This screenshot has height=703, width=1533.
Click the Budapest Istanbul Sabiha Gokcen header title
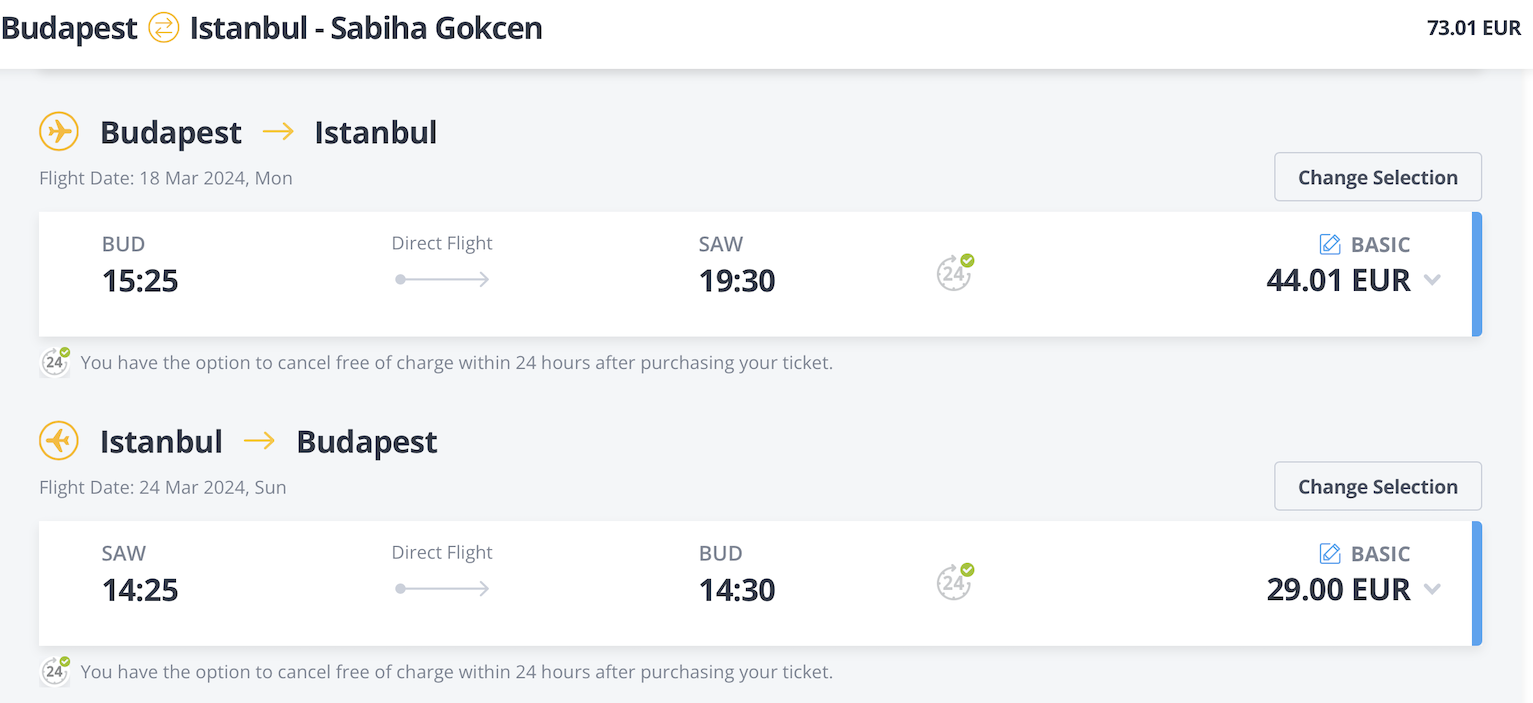272,28
